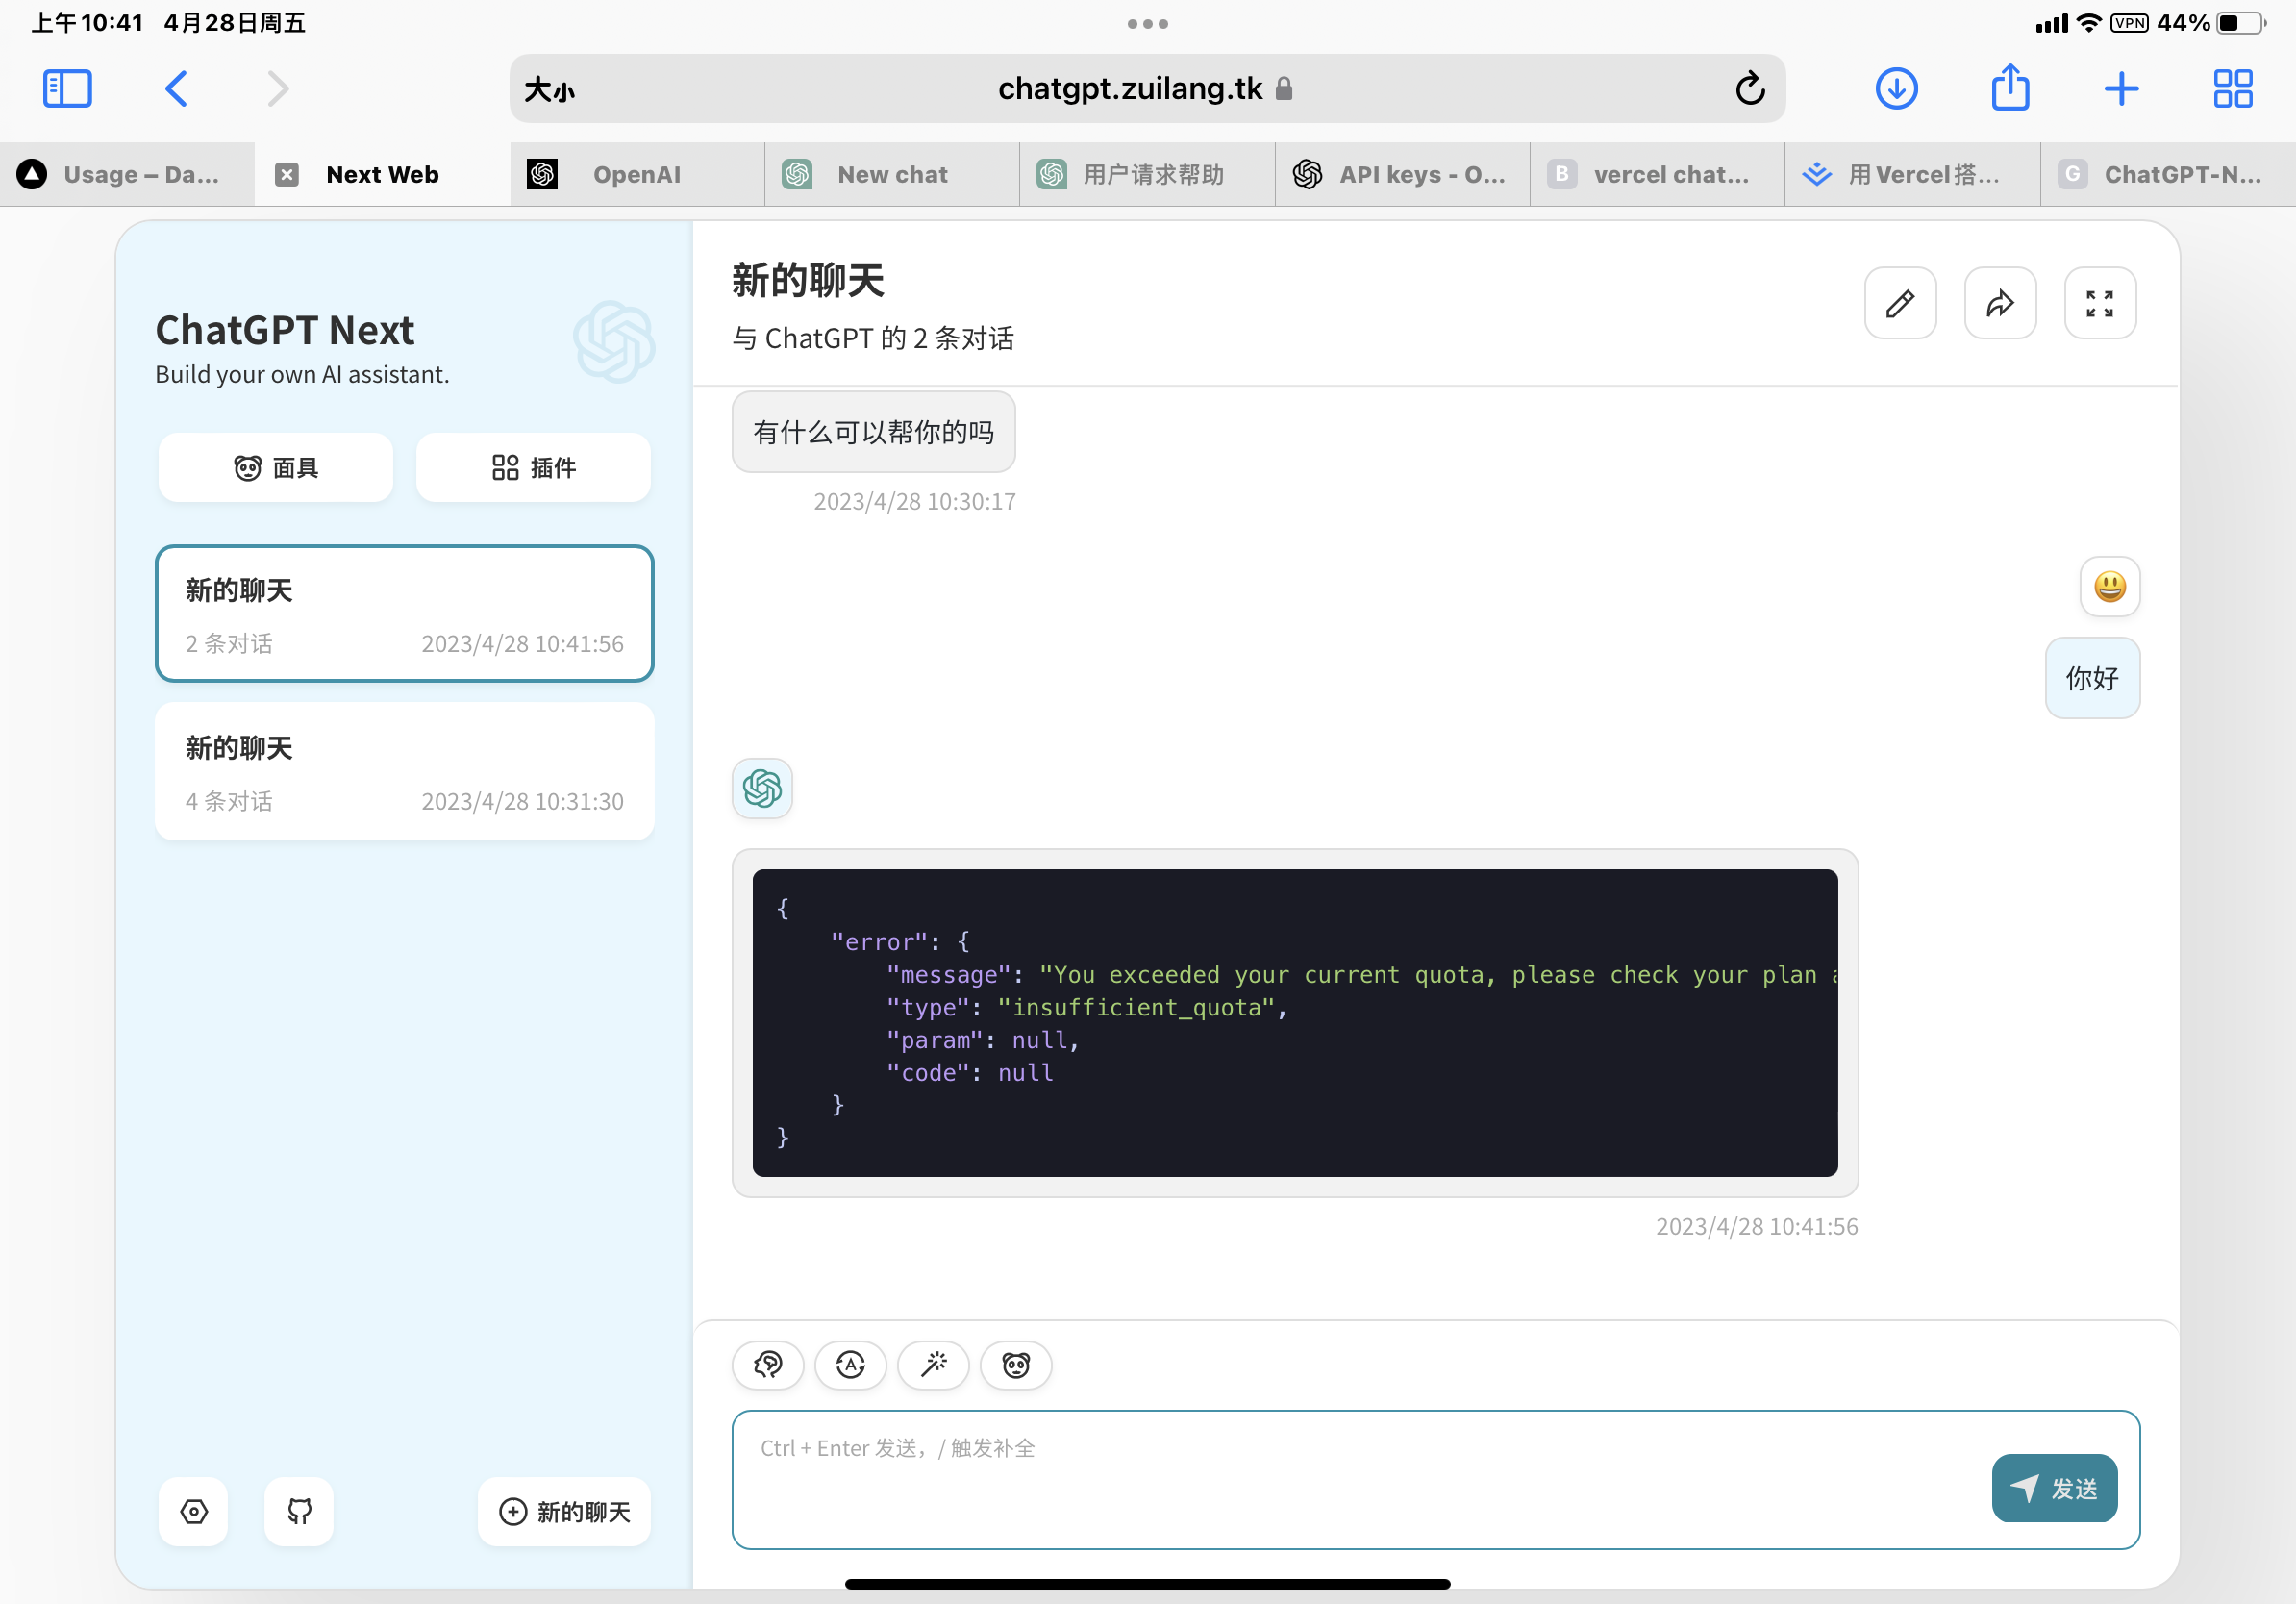Open the Safari share sheet
Screen dimensions: 2296x1604
point(2010,87)
